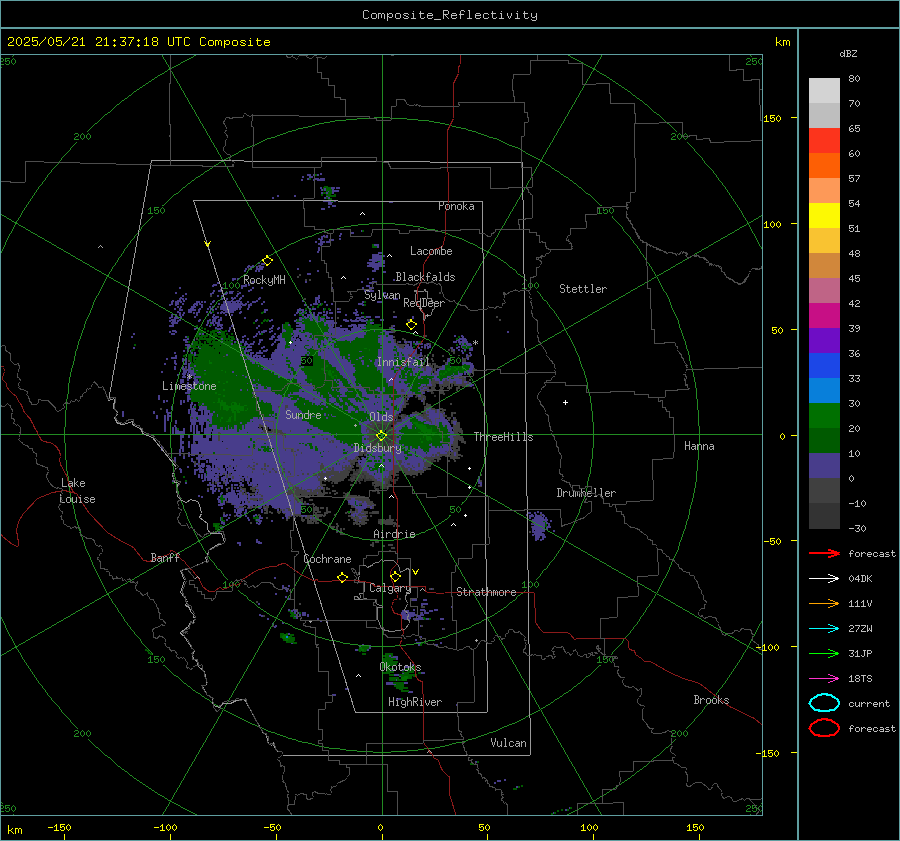The width and height of the screenshot is (900, 841).
Task: Click the Vulcan label
Action: [x=509, y=743]
